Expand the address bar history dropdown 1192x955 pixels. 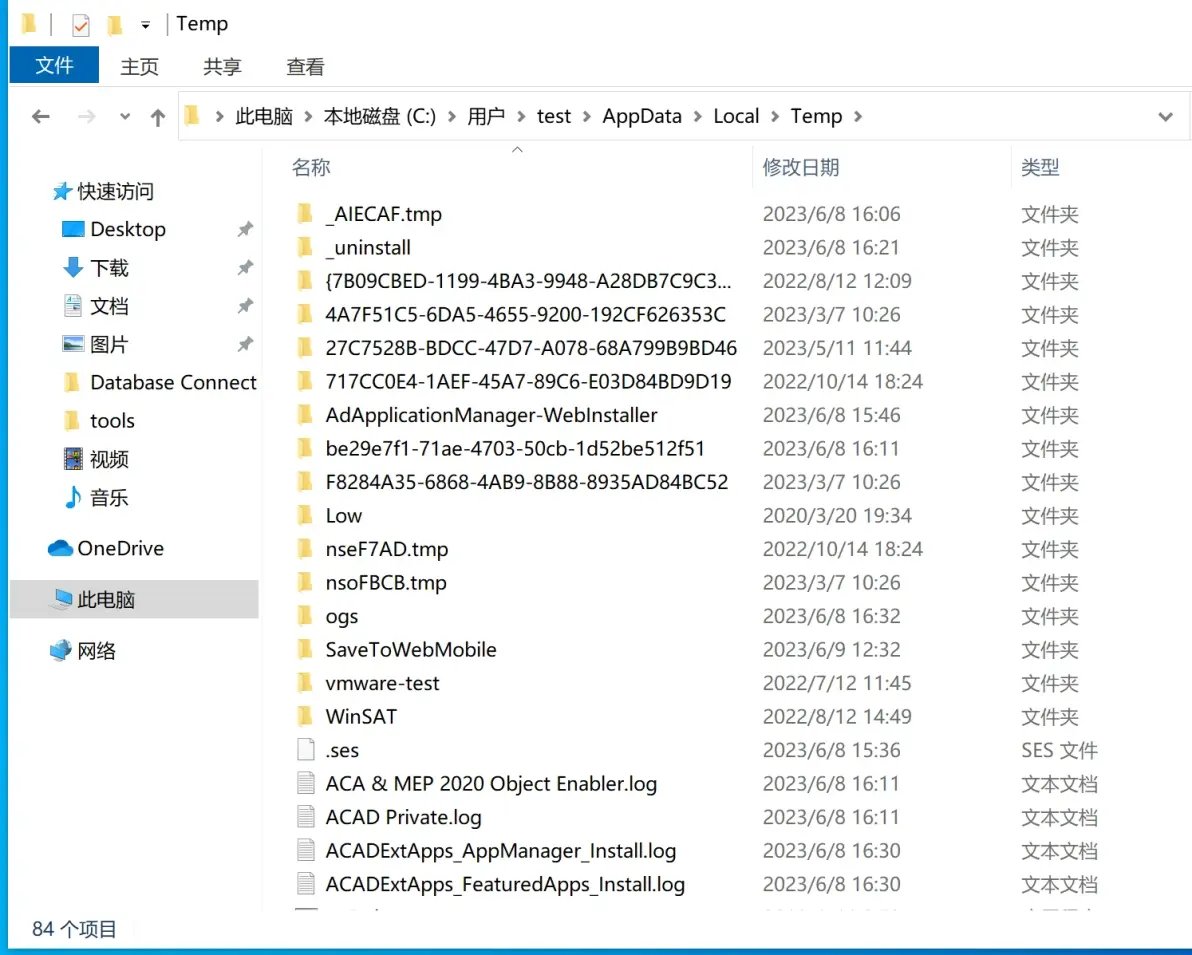1165,116
